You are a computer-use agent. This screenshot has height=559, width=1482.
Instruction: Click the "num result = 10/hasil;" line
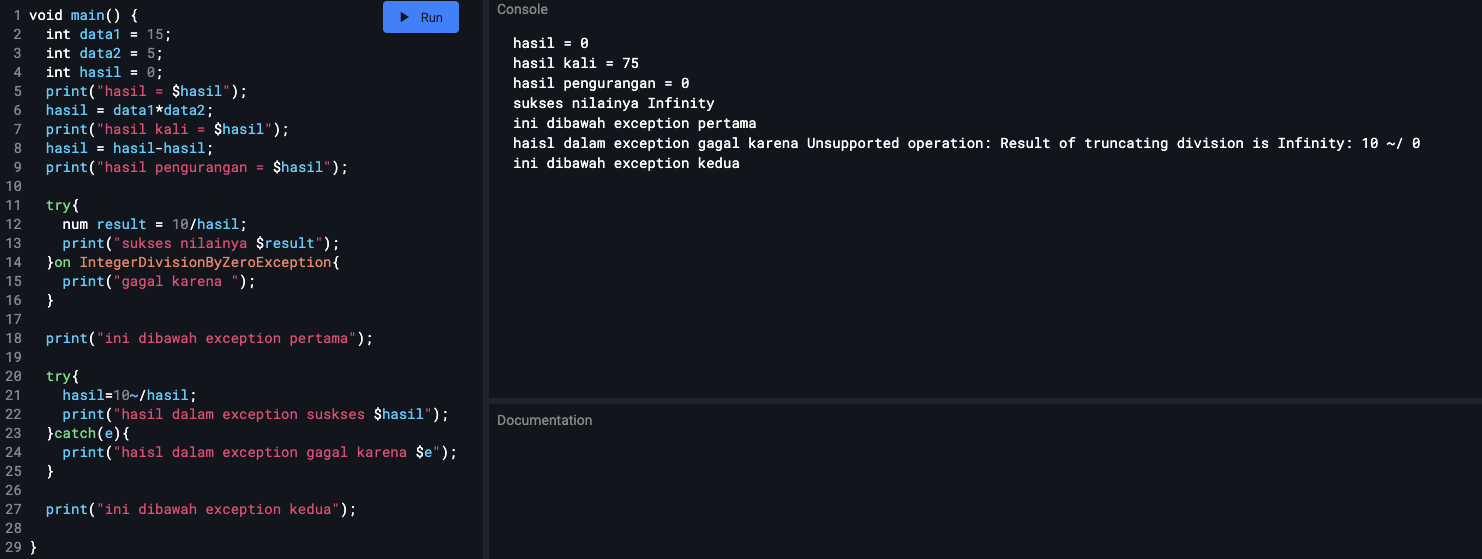click(x=154, y=224)
